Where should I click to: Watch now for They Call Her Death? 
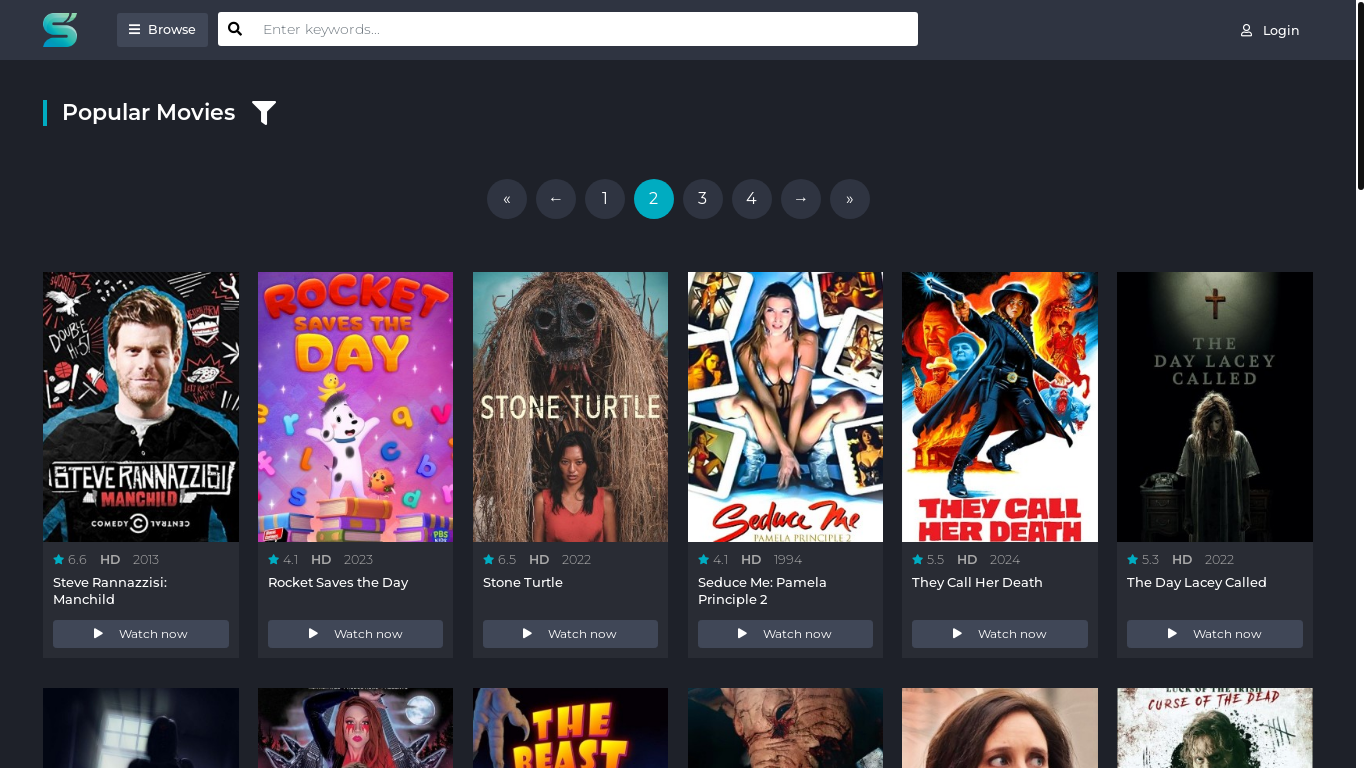[x=1000, y=634]
